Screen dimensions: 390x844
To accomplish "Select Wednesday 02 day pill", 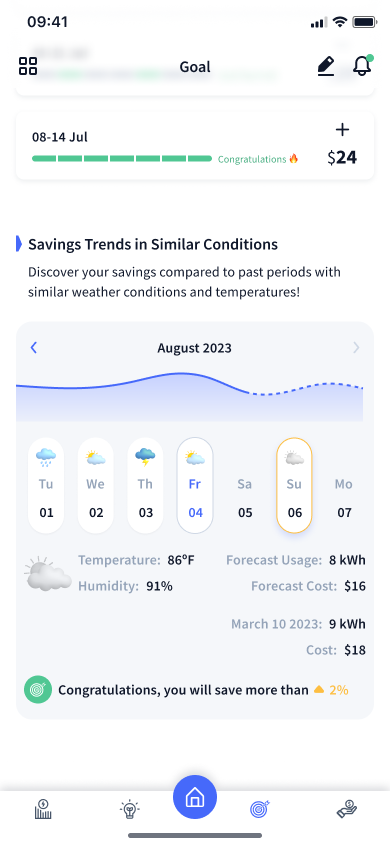I will [x=96, y=486].
